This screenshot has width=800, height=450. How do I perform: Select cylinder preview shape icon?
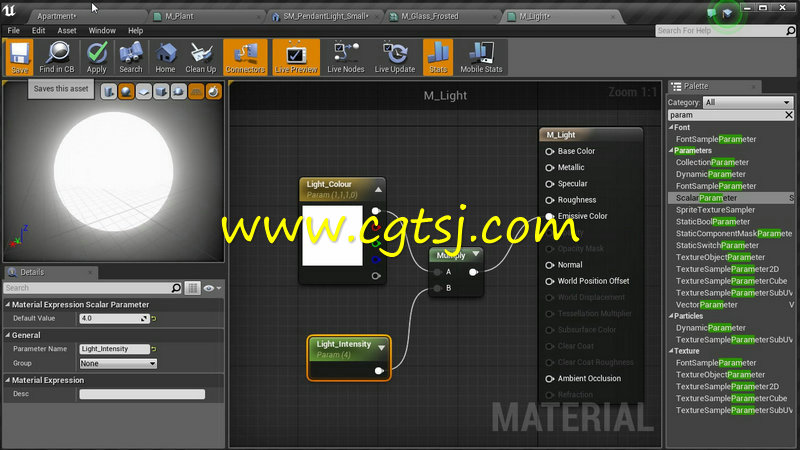coord(109,92)
